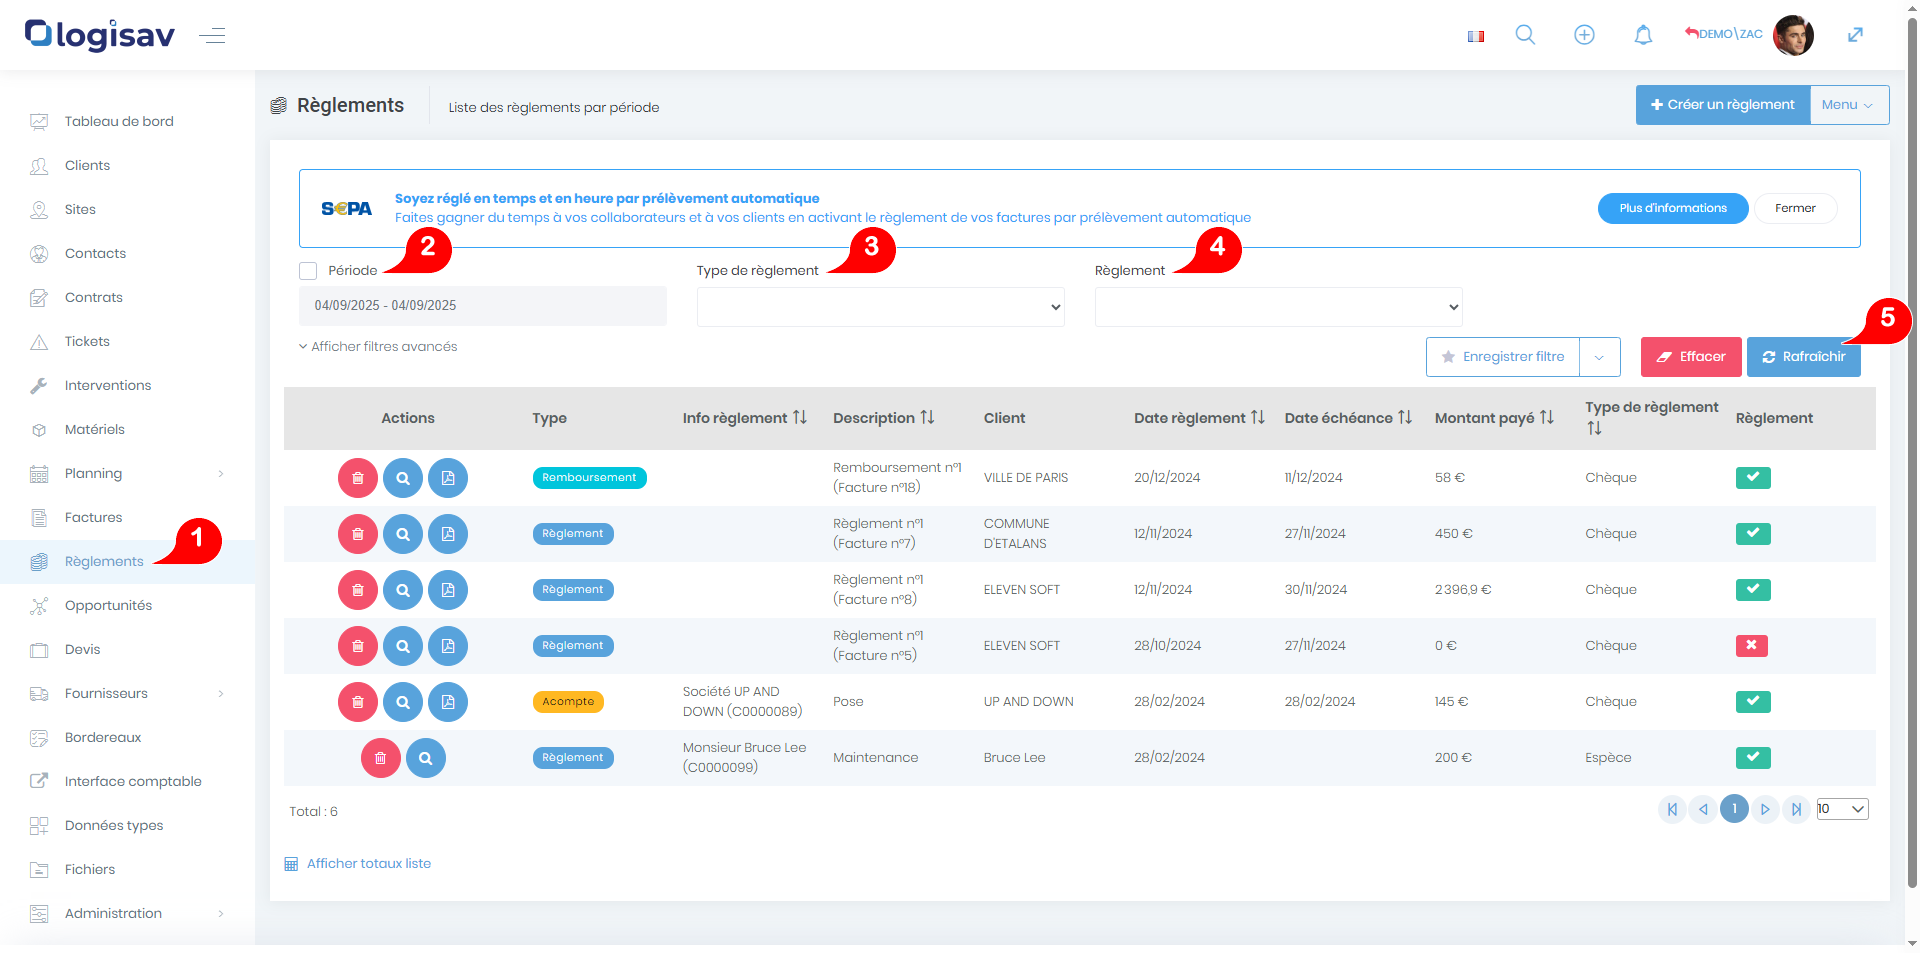Change language using the French flag icon
This screenshot has height=953, width=1920.
[x=1475, y=36]
